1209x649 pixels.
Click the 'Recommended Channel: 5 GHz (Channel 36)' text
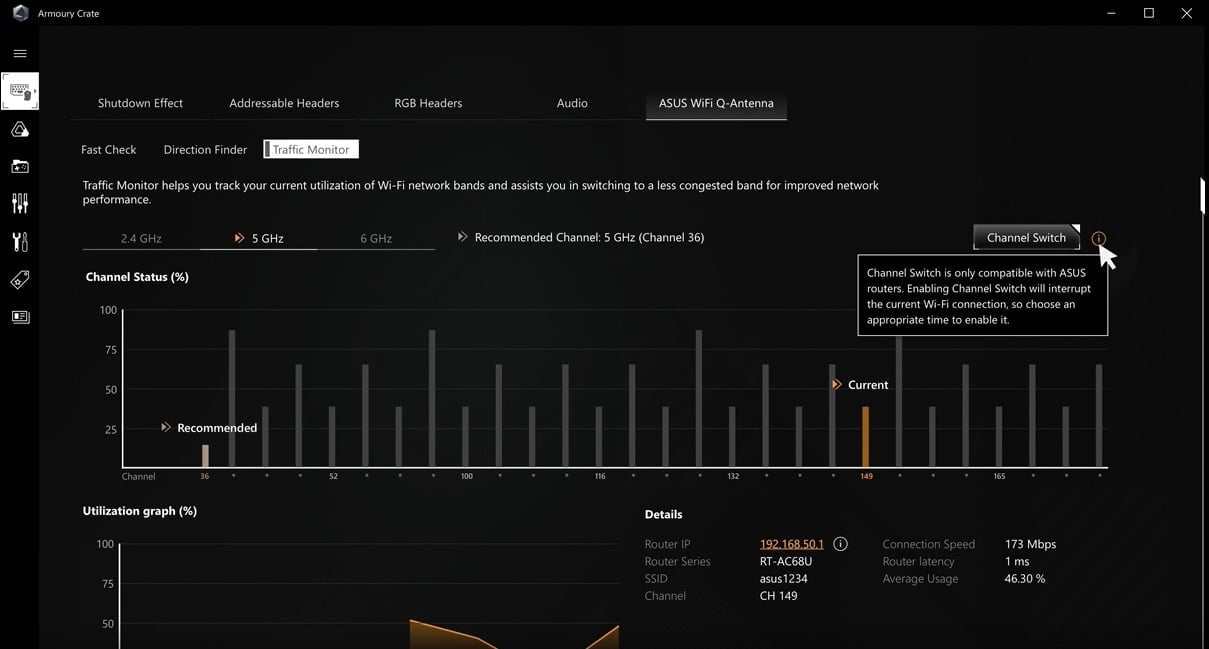click(589, 238)
